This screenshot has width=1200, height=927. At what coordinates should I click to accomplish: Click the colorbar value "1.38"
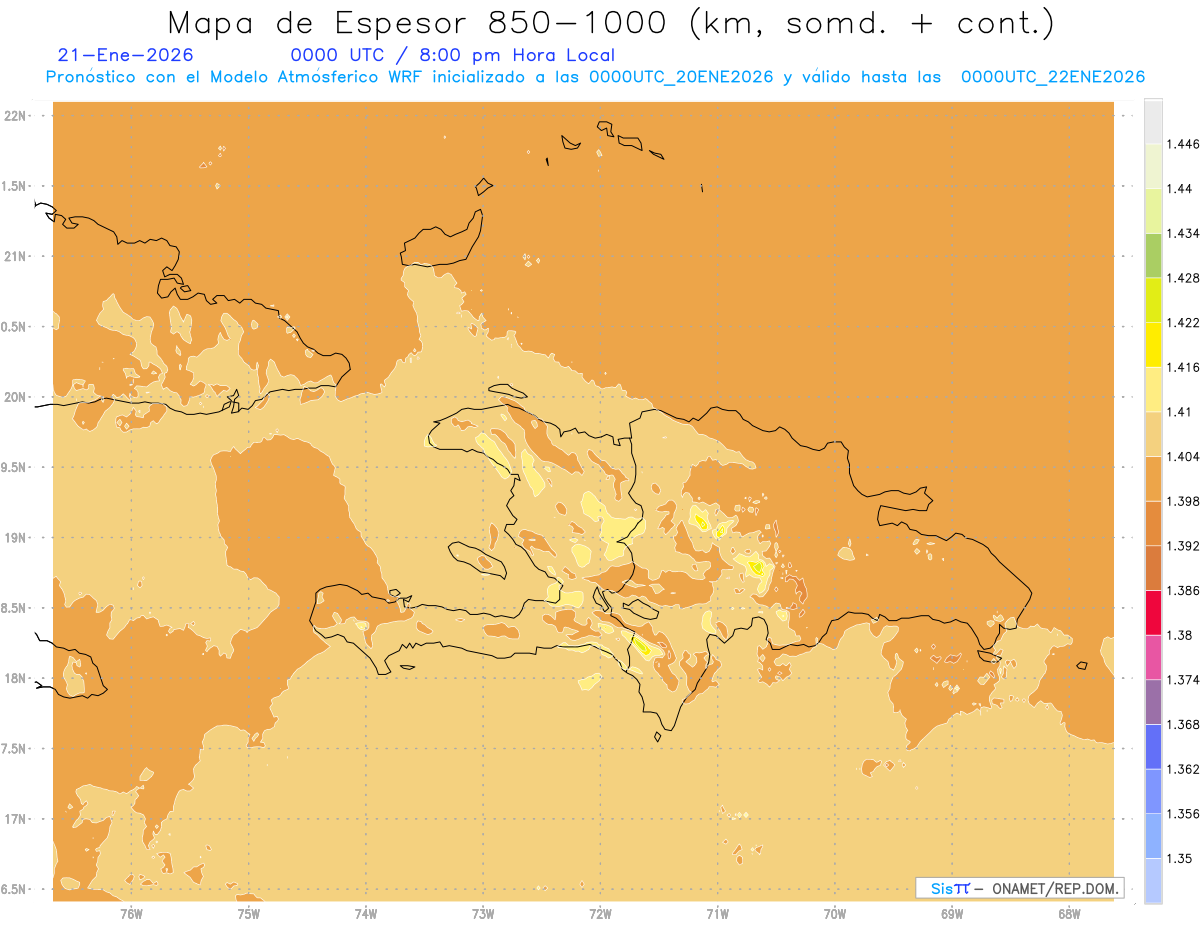1180,635
